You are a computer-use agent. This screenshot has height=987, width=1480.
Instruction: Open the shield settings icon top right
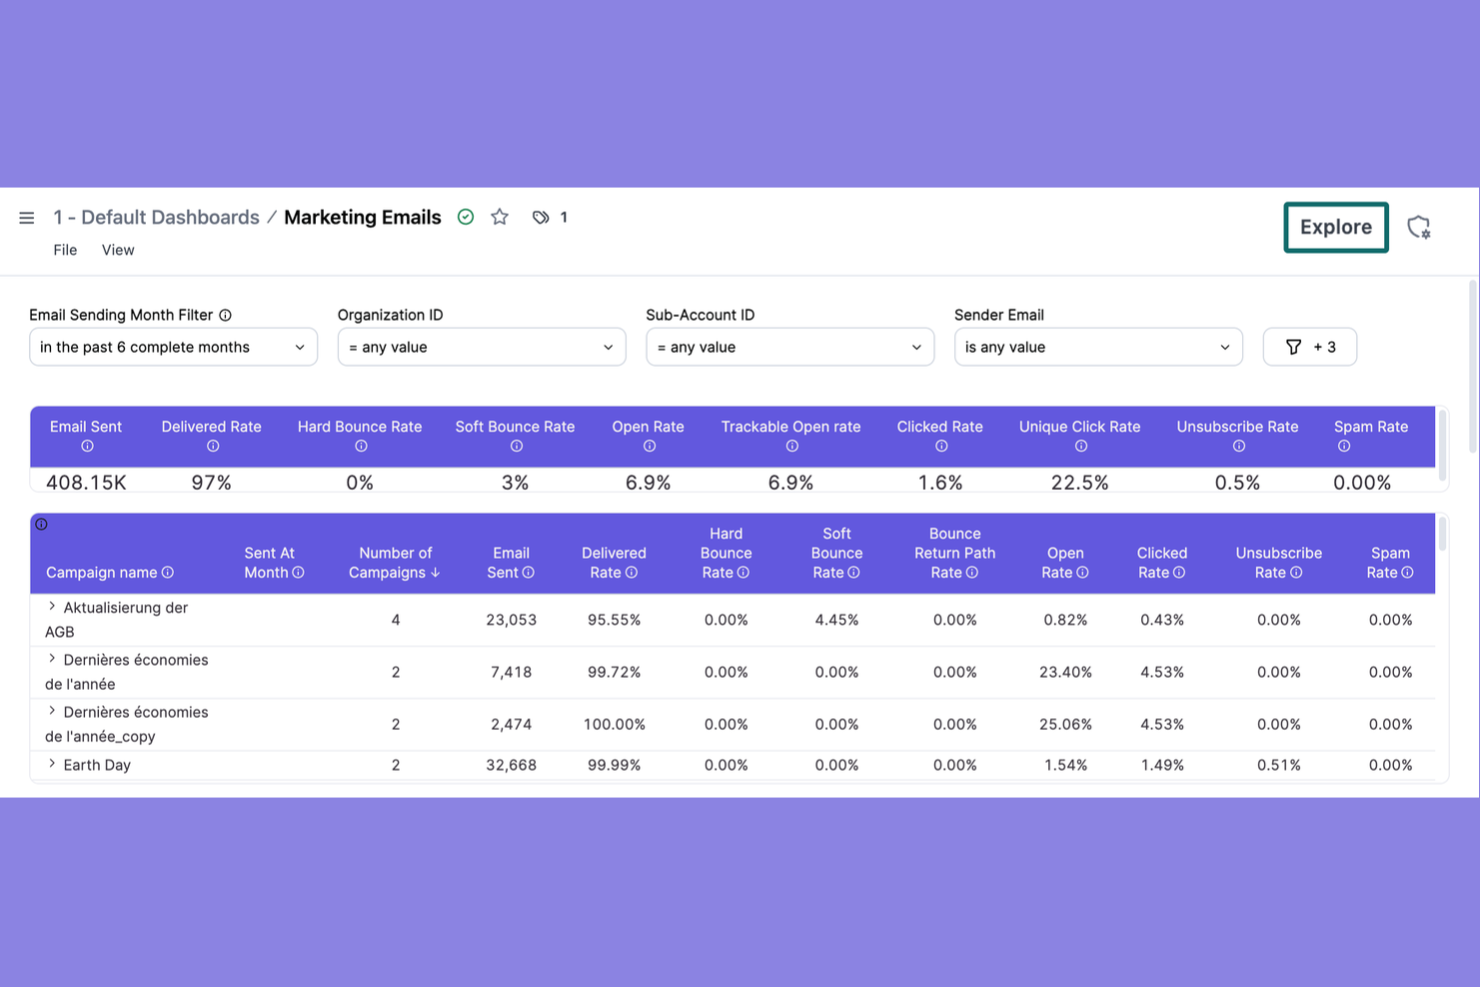pyautogui.click(x=1419, y=227)
